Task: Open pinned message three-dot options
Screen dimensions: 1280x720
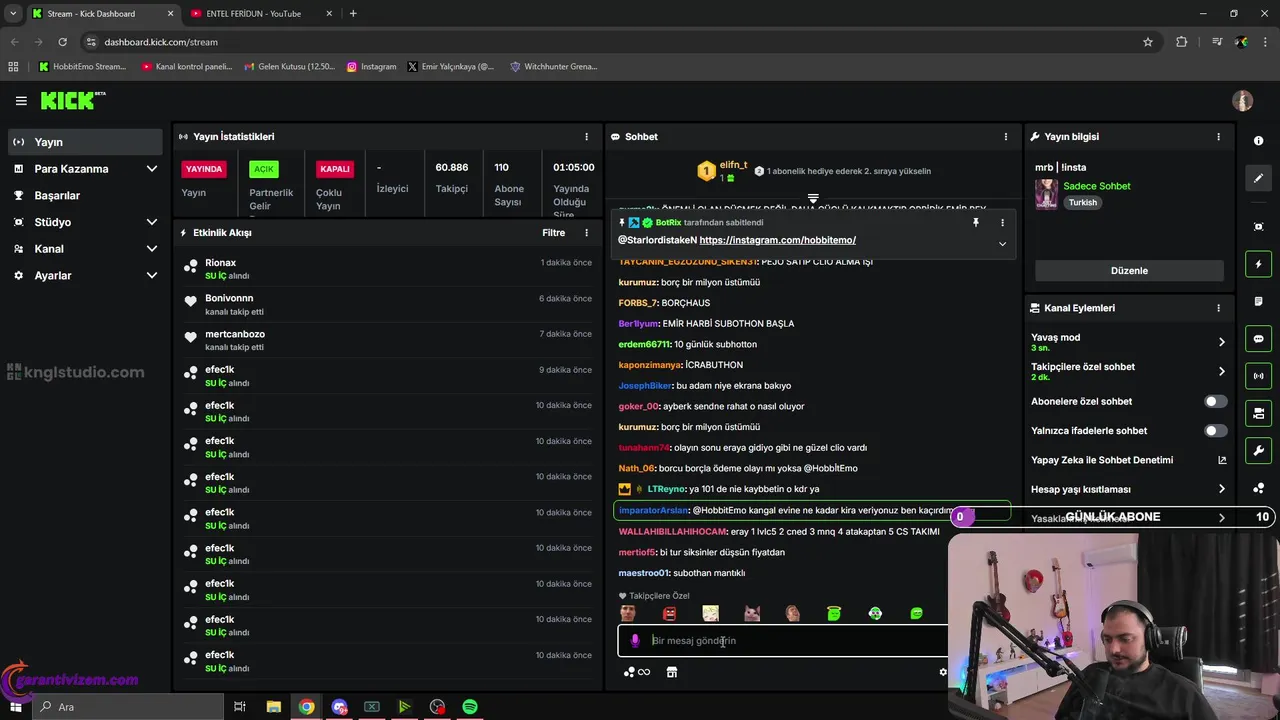Action: 1002,223
